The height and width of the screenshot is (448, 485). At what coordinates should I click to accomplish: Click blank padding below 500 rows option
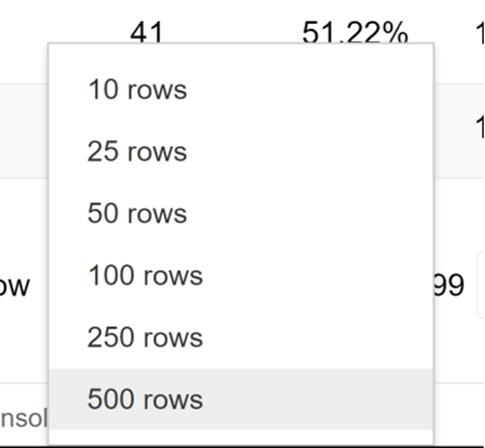[x=241, y=437]
